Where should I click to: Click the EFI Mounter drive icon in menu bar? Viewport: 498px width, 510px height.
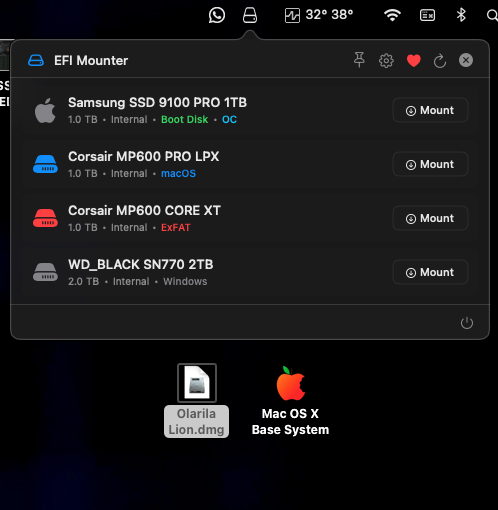[x=250, y=15]
